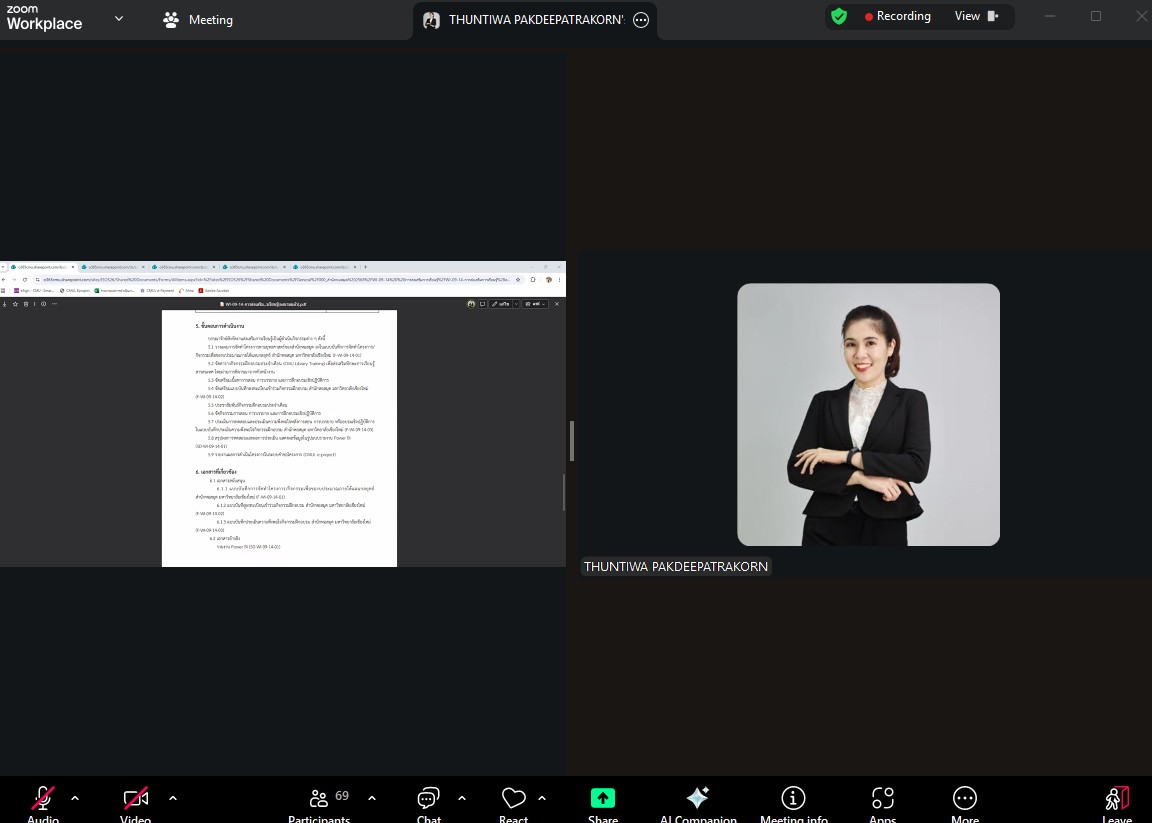Open the Apps panel

coord(882,800)
